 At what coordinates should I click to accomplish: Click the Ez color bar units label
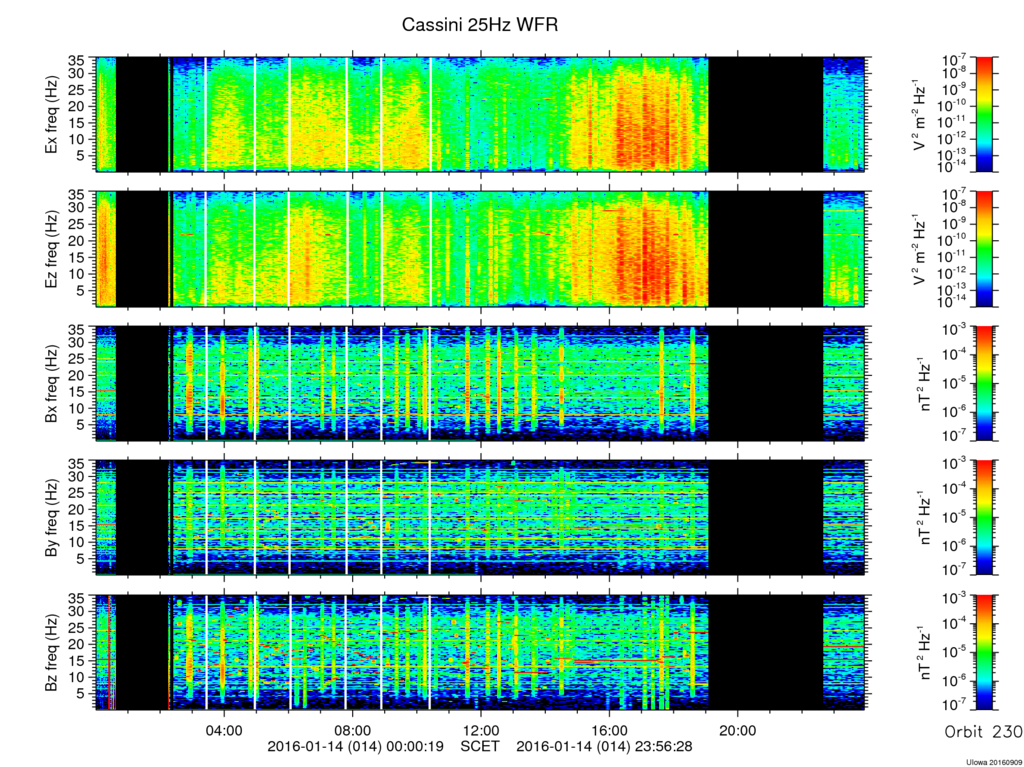click(x=920, y=250)
